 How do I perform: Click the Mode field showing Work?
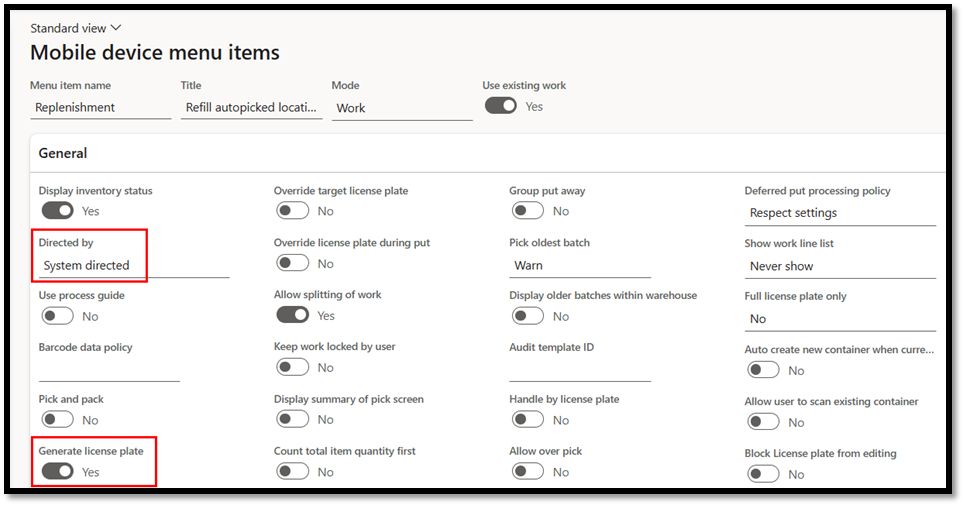pyautogui.click(x=401, y=108)
